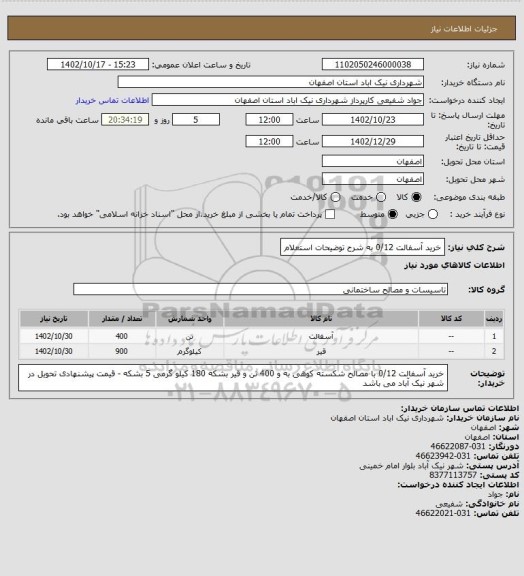Select the قیر row name cell

click(x=321, y=352)
